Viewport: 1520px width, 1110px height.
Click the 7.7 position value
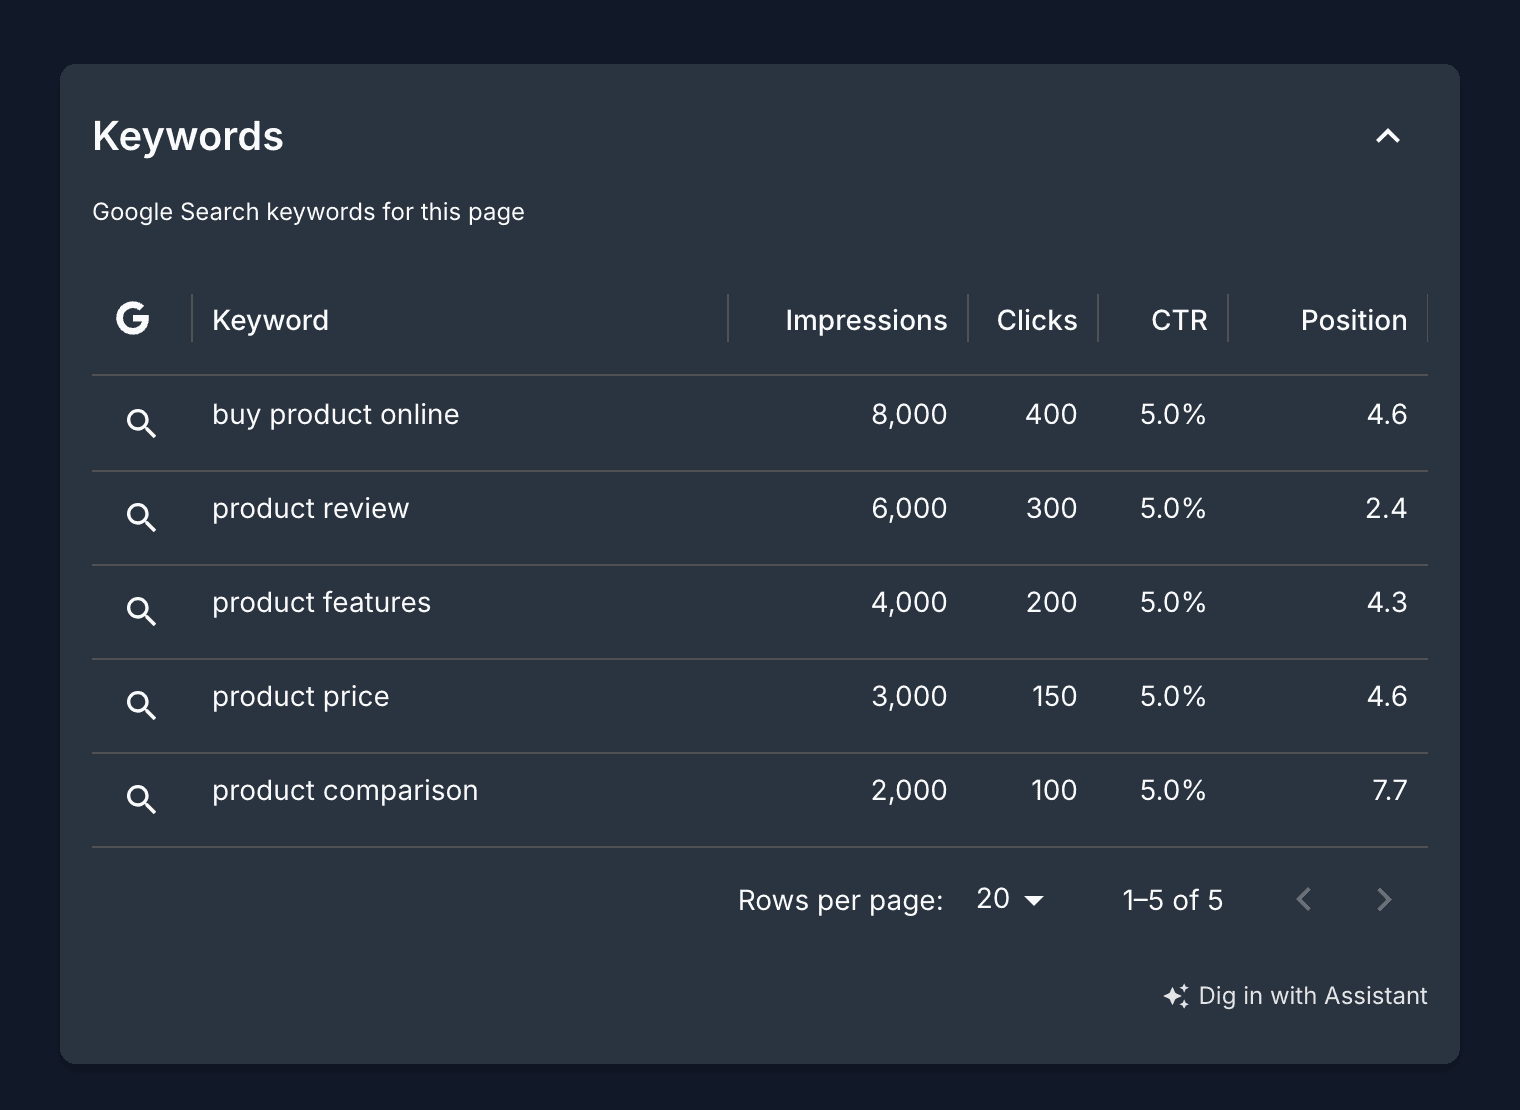pos(1389,791)
